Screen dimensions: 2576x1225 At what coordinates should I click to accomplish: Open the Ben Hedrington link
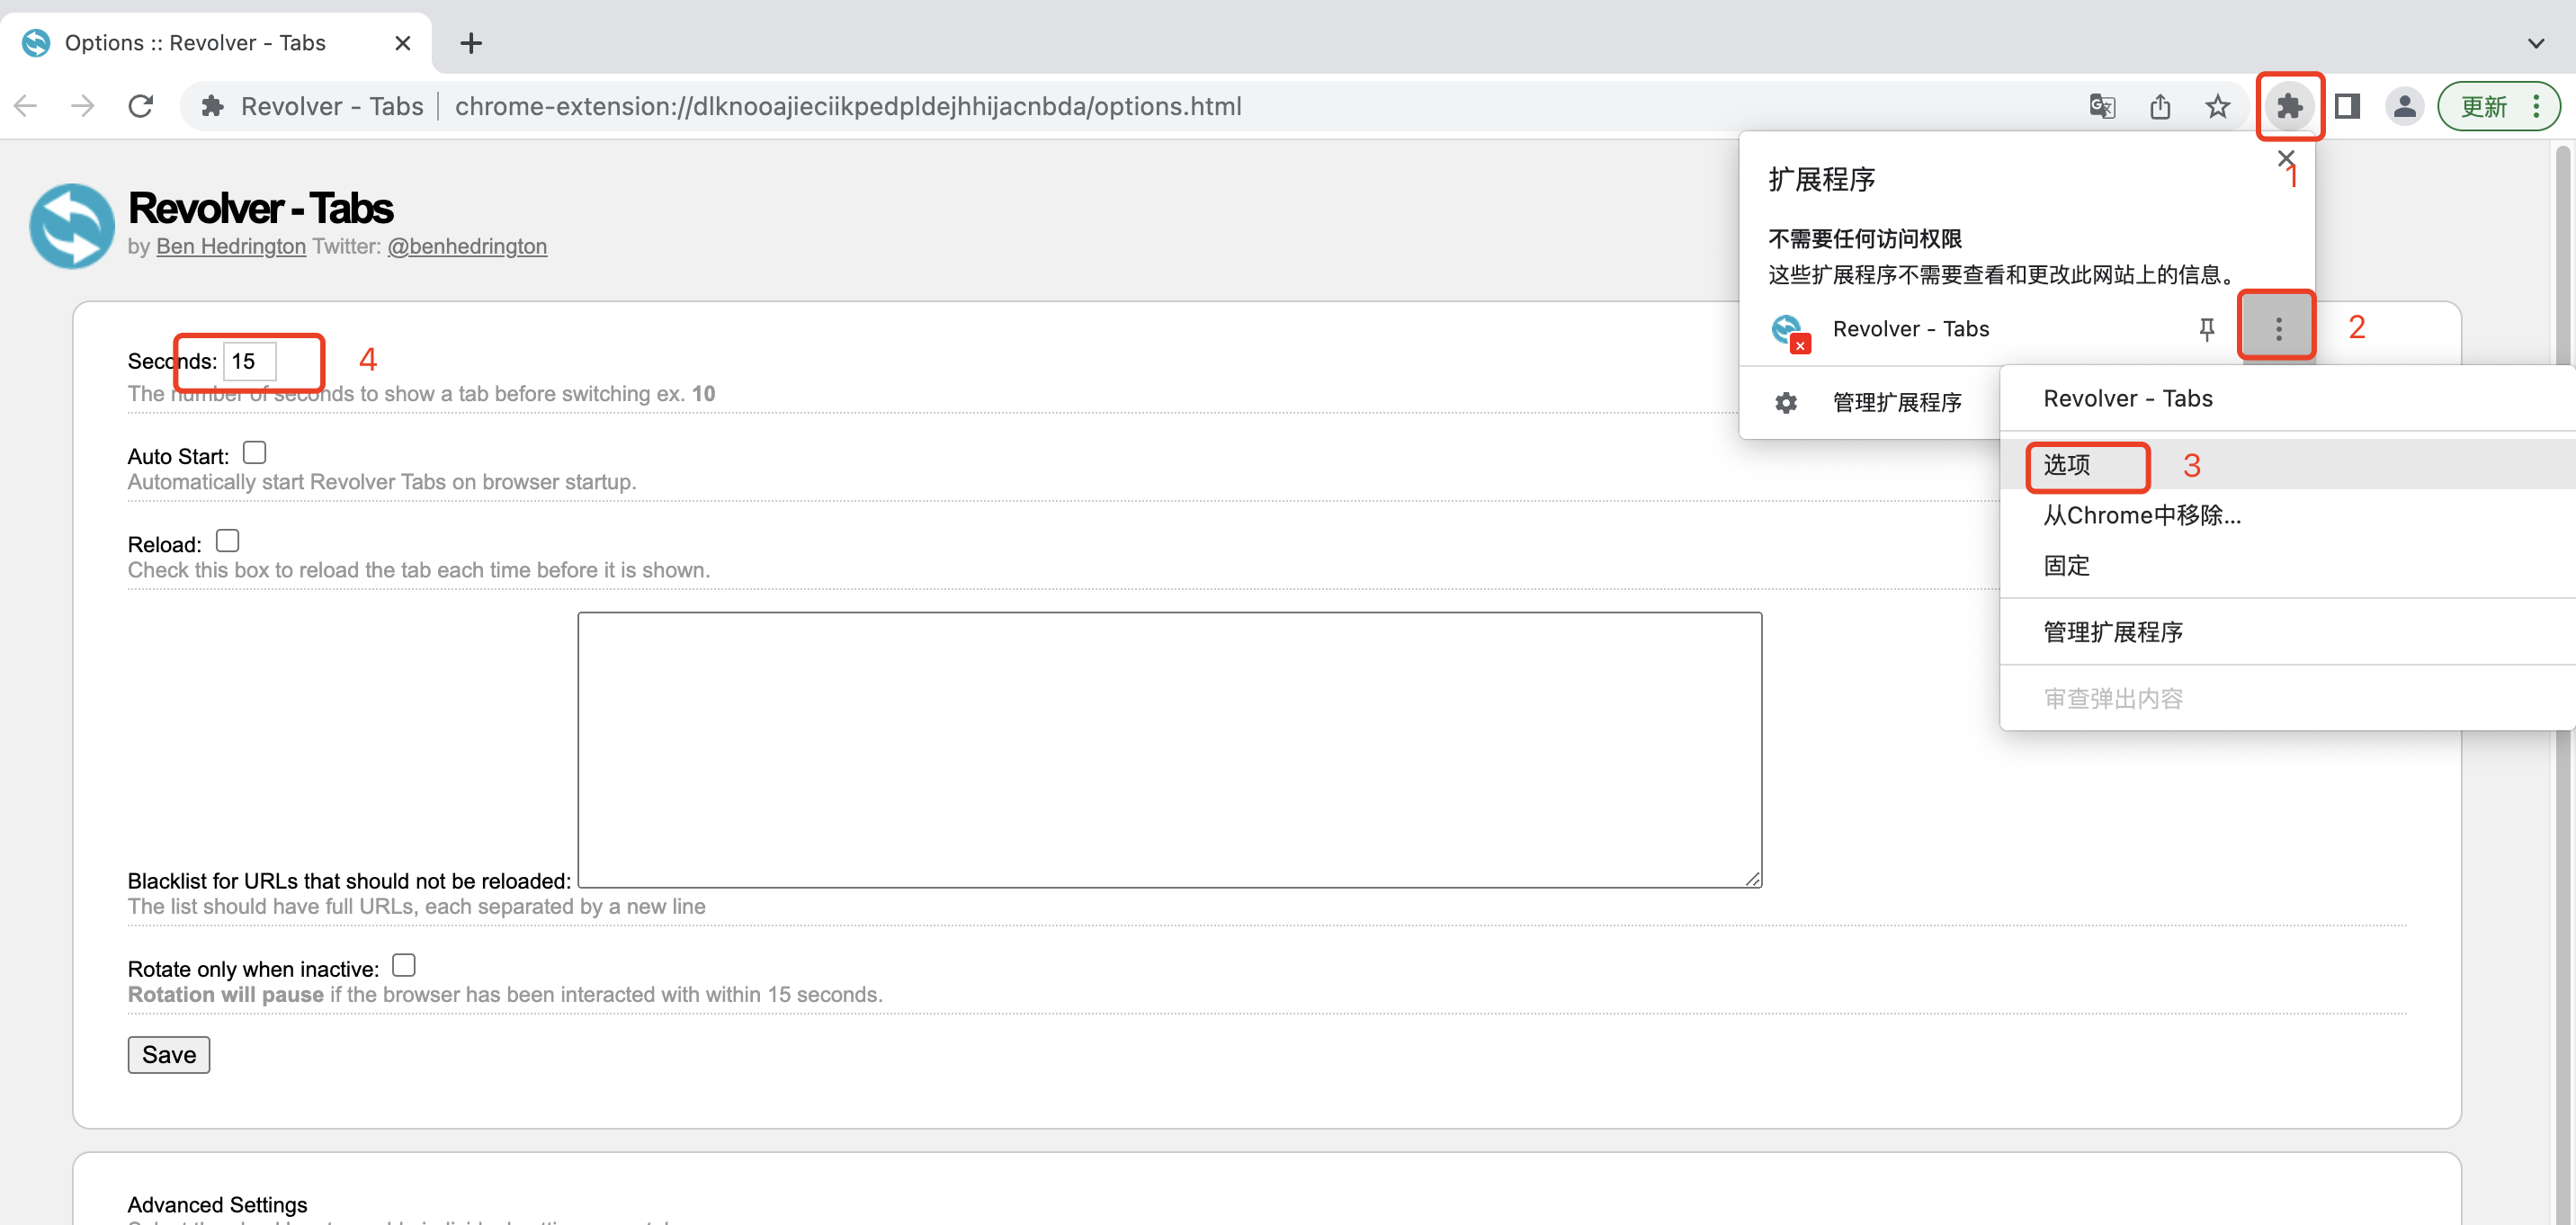tap(231, 246)
